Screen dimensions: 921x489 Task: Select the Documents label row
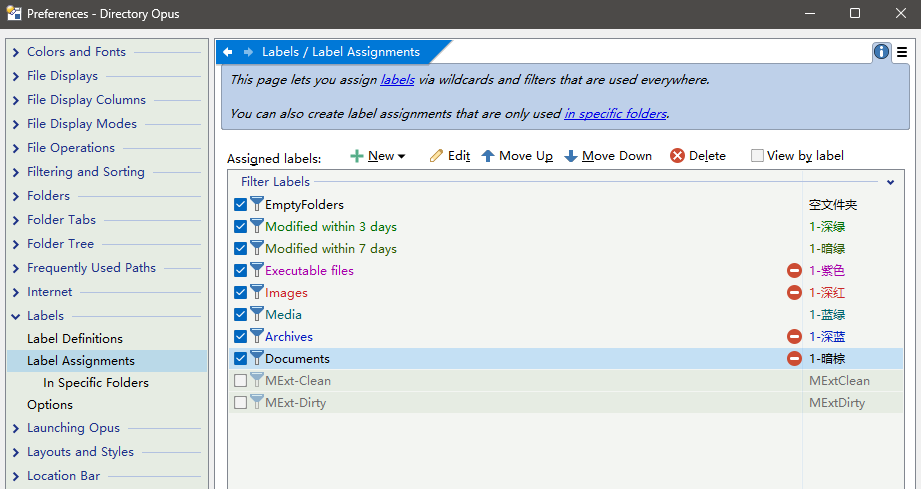(x=566, y=359)
